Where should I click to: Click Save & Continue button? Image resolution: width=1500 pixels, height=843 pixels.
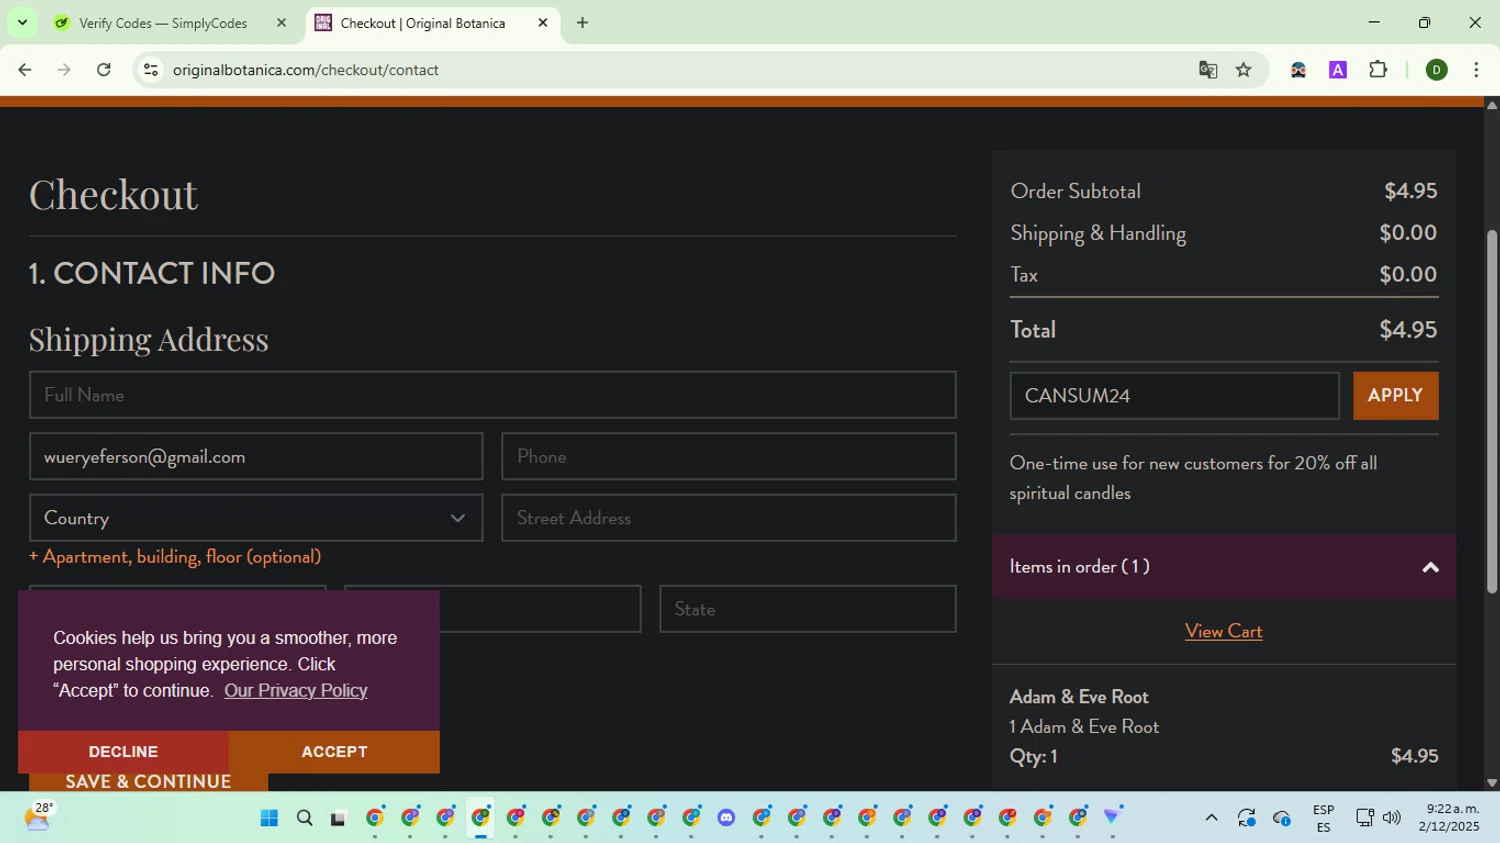(148, 782)
